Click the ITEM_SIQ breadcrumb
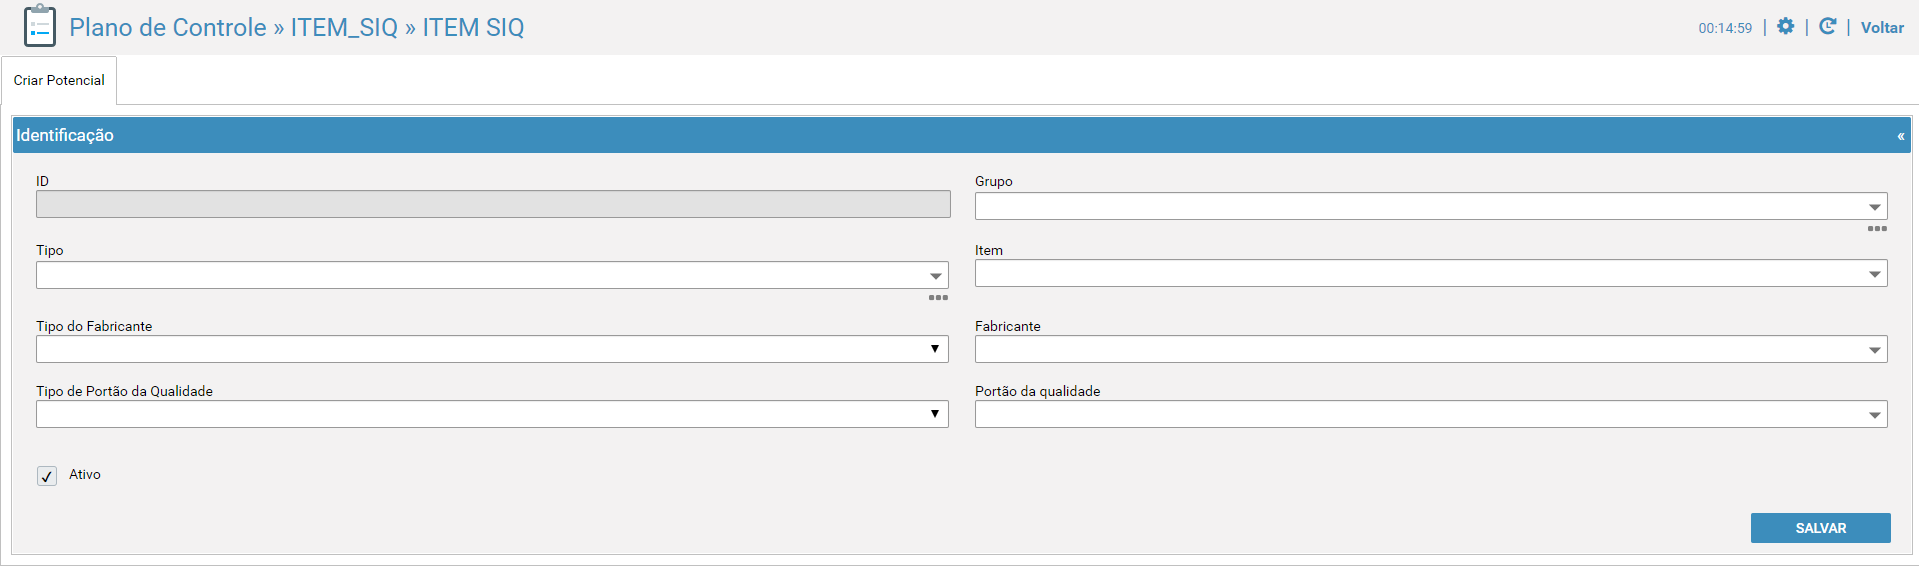This screenshot has width=1919, height=569. [x=344, y=27]
